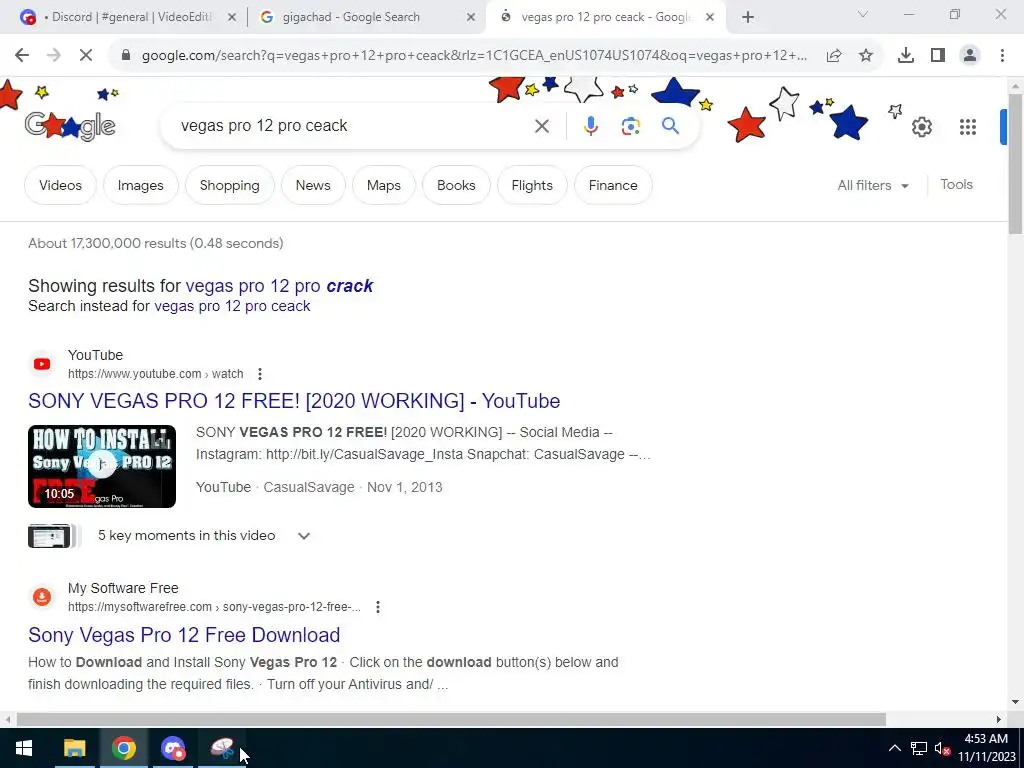Click the muted volume tray icon
The image size is (1024, 768).
942,748
